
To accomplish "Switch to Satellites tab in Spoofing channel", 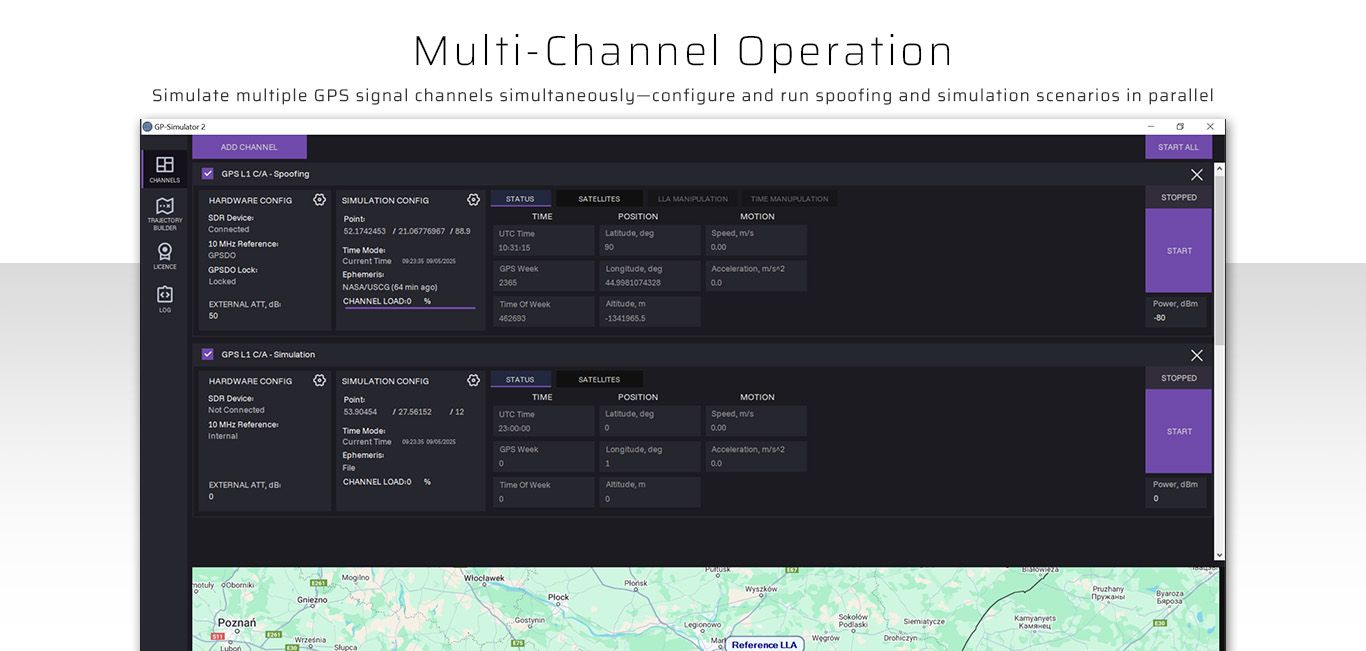I will click(x=599, y=199).
